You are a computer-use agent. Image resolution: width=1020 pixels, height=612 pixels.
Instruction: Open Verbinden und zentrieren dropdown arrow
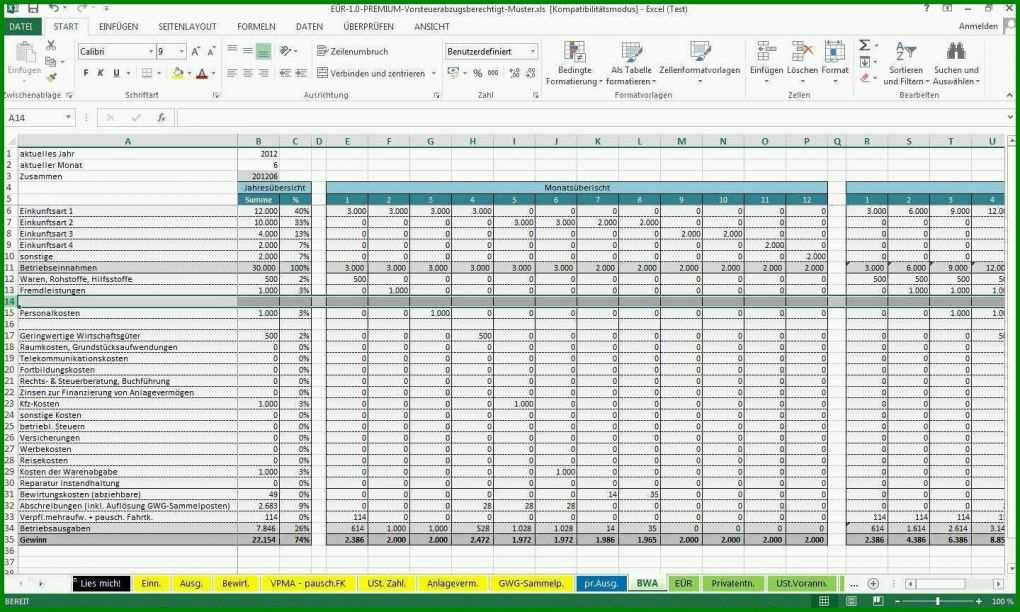tap(434, 73)
